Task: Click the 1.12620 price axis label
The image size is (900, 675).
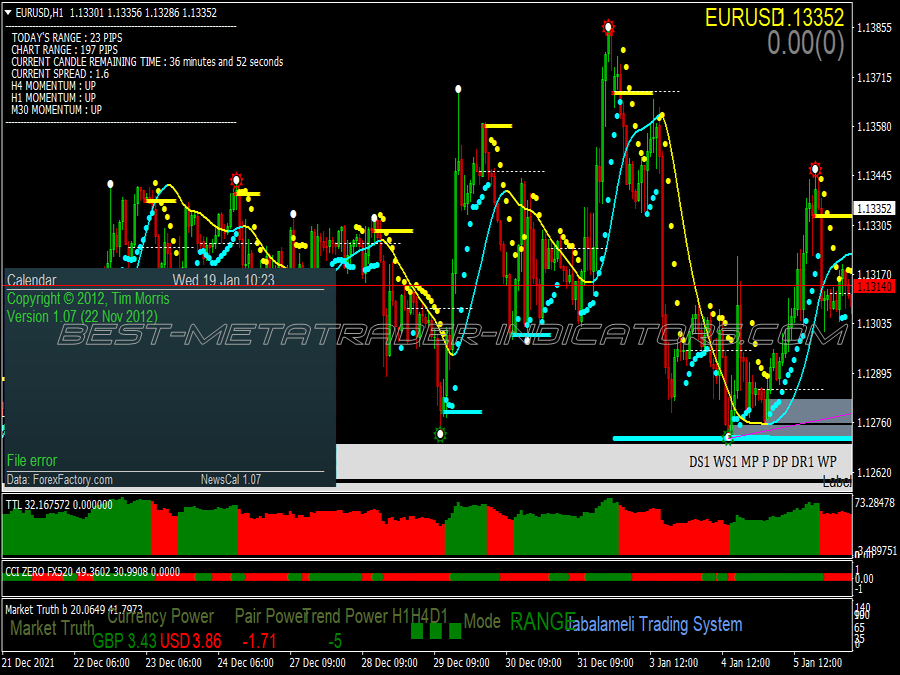Action: (874, 473)
